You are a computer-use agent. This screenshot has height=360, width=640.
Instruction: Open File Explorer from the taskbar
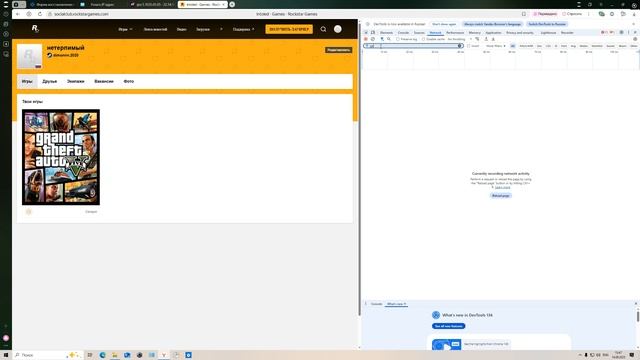[115, 355]
